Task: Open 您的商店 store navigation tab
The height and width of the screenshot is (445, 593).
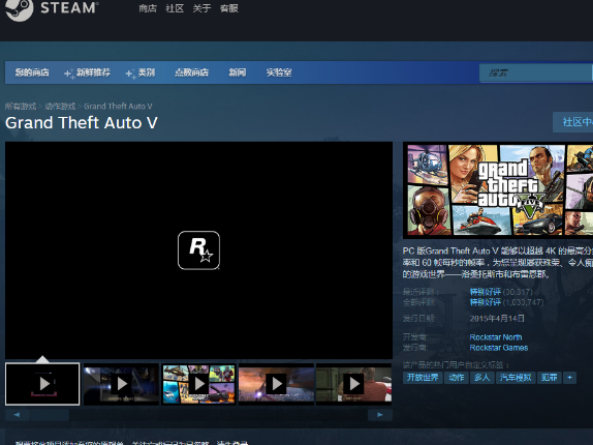Action: [x=32, y=72]
